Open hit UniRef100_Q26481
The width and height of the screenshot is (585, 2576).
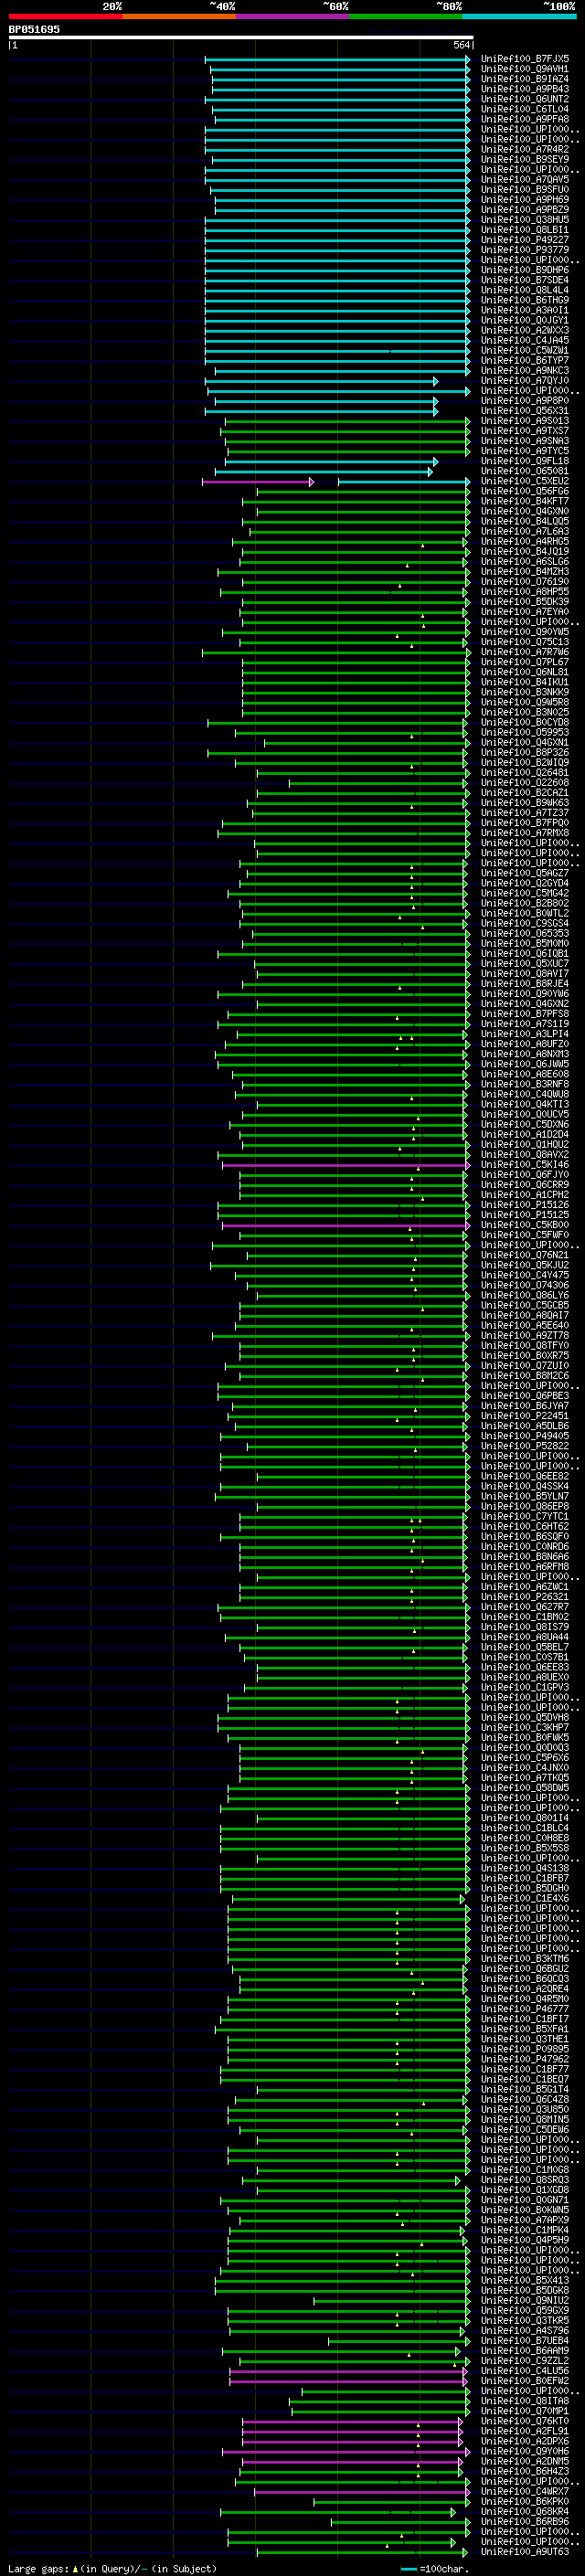pos(525,772)
